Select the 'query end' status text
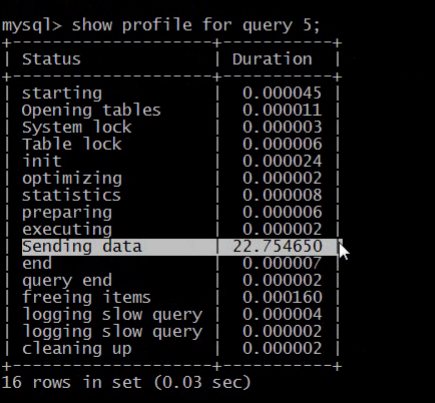 [67, 281]
